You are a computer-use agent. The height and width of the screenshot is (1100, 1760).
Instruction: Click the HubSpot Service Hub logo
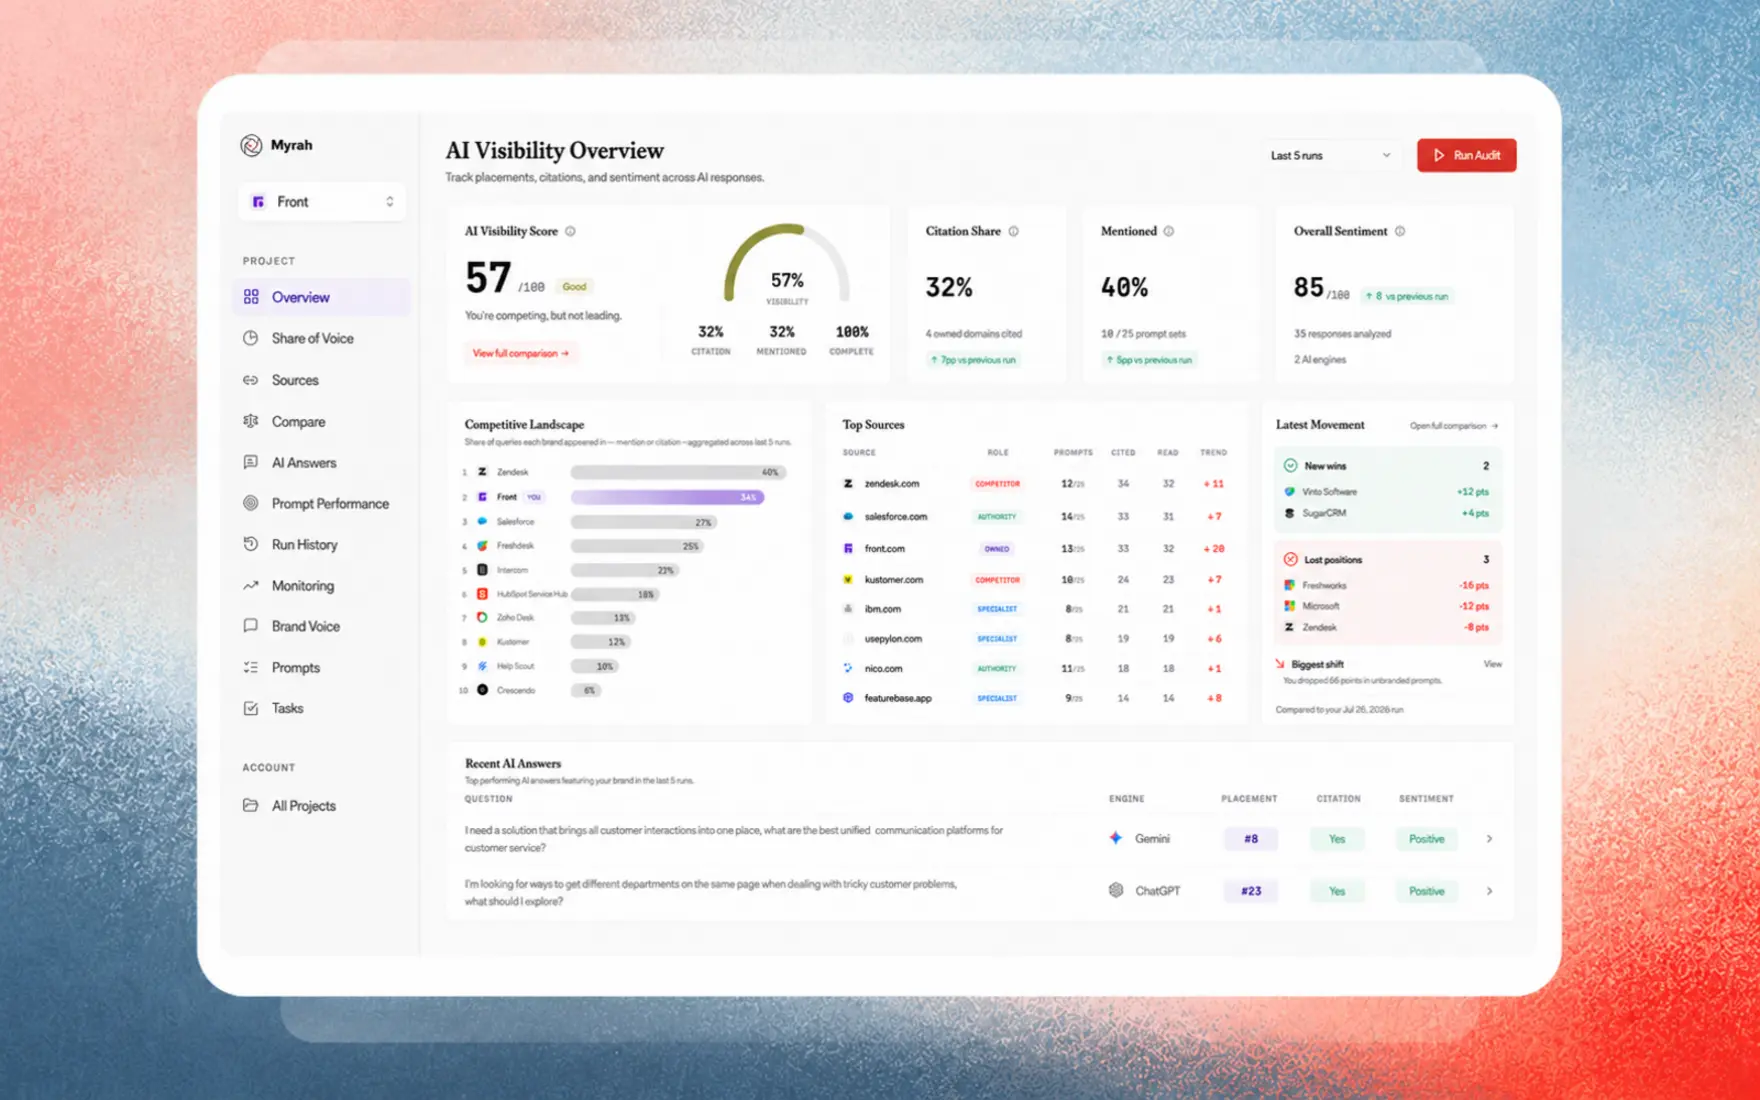(x=482, y=594)
